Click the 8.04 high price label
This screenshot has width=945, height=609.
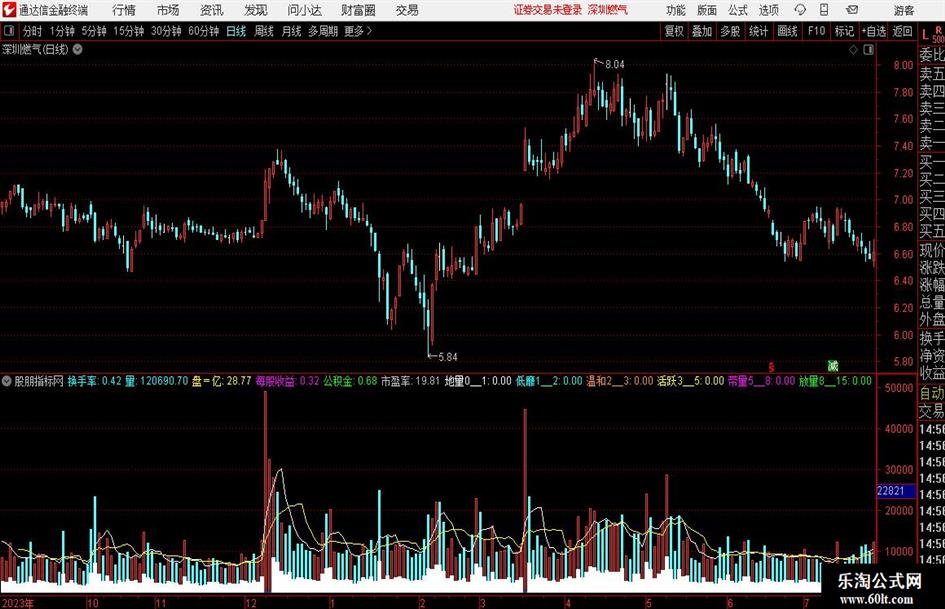tap(615, 64)
